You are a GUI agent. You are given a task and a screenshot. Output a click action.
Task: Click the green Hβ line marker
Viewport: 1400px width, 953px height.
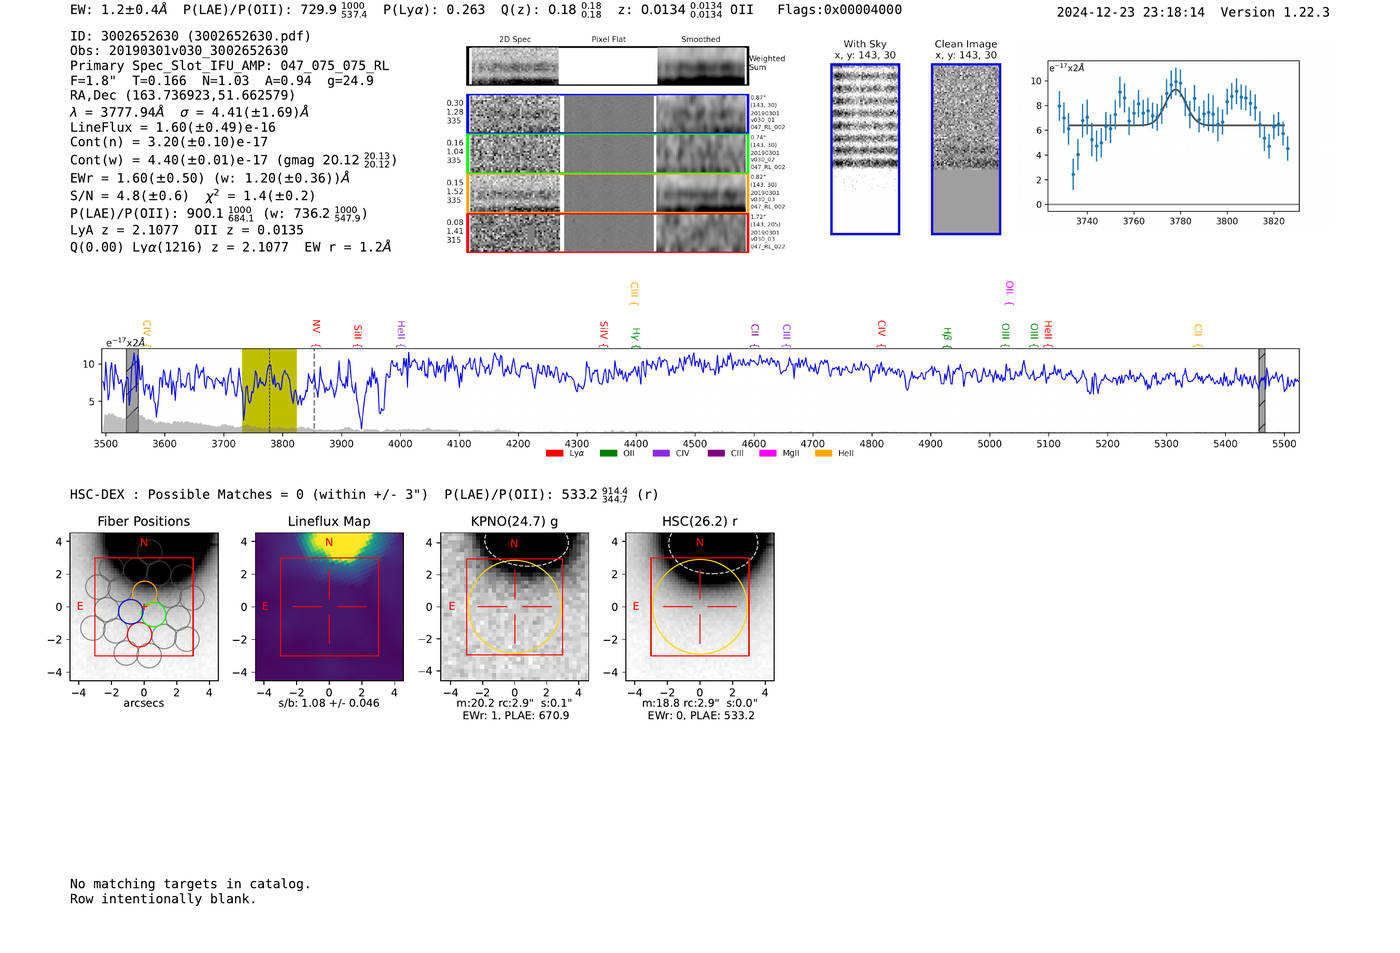click(x=947, y=337)
